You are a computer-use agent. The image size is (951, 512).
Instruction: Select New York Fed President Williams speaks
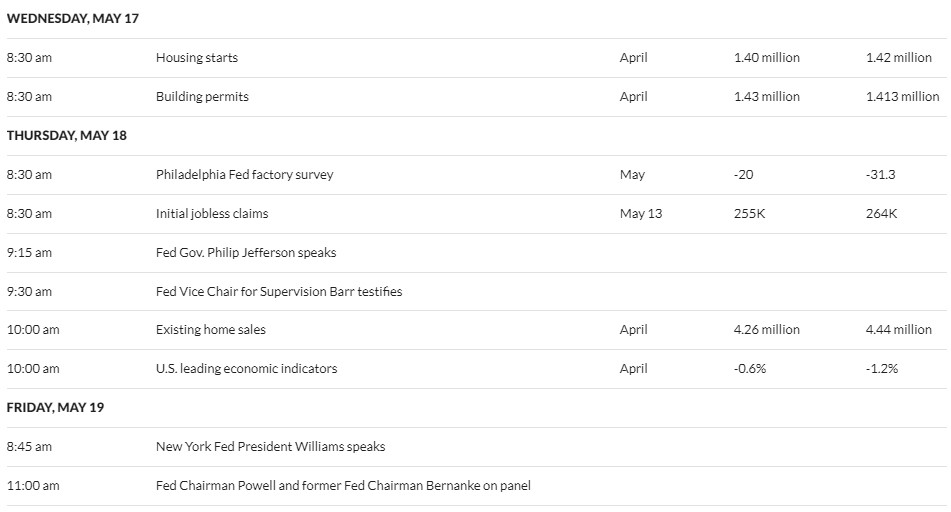click(x=271, y=446)
